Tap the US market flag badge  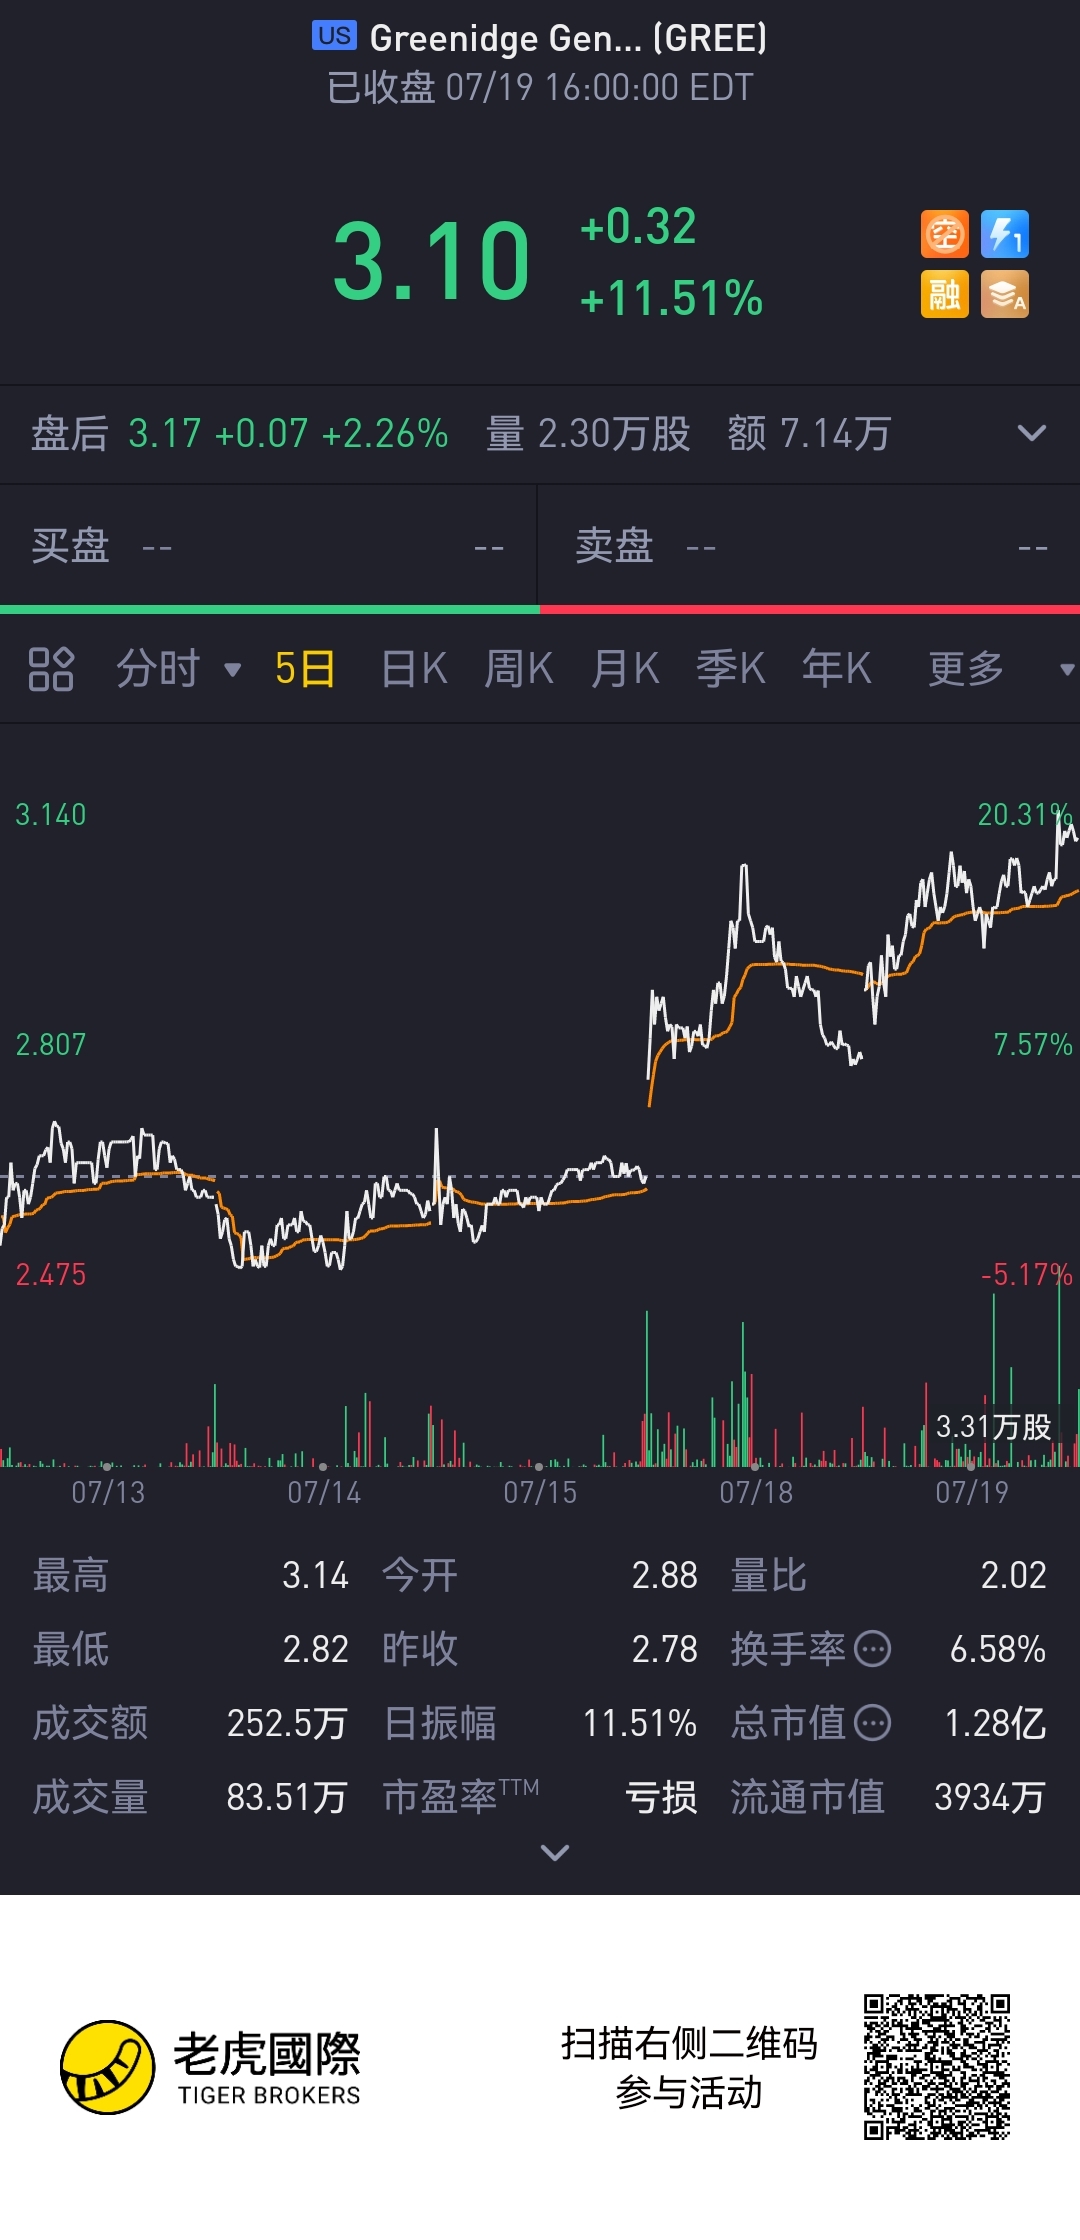pos(334,36)
